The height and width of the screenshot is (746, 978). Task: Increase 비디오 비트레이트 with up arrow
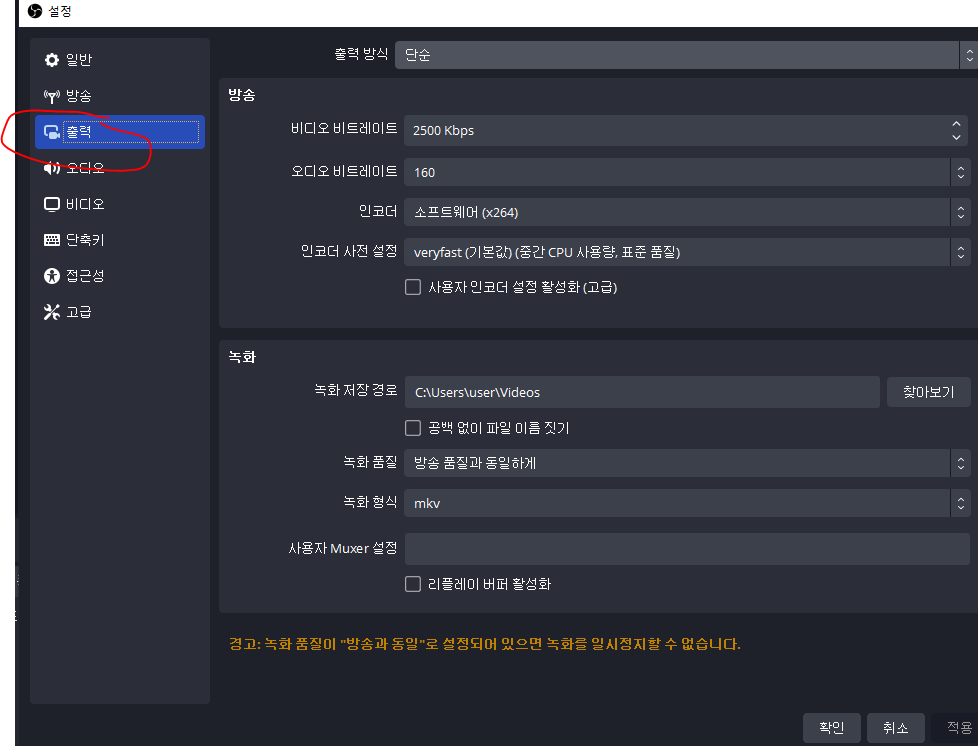coord(956,124)
